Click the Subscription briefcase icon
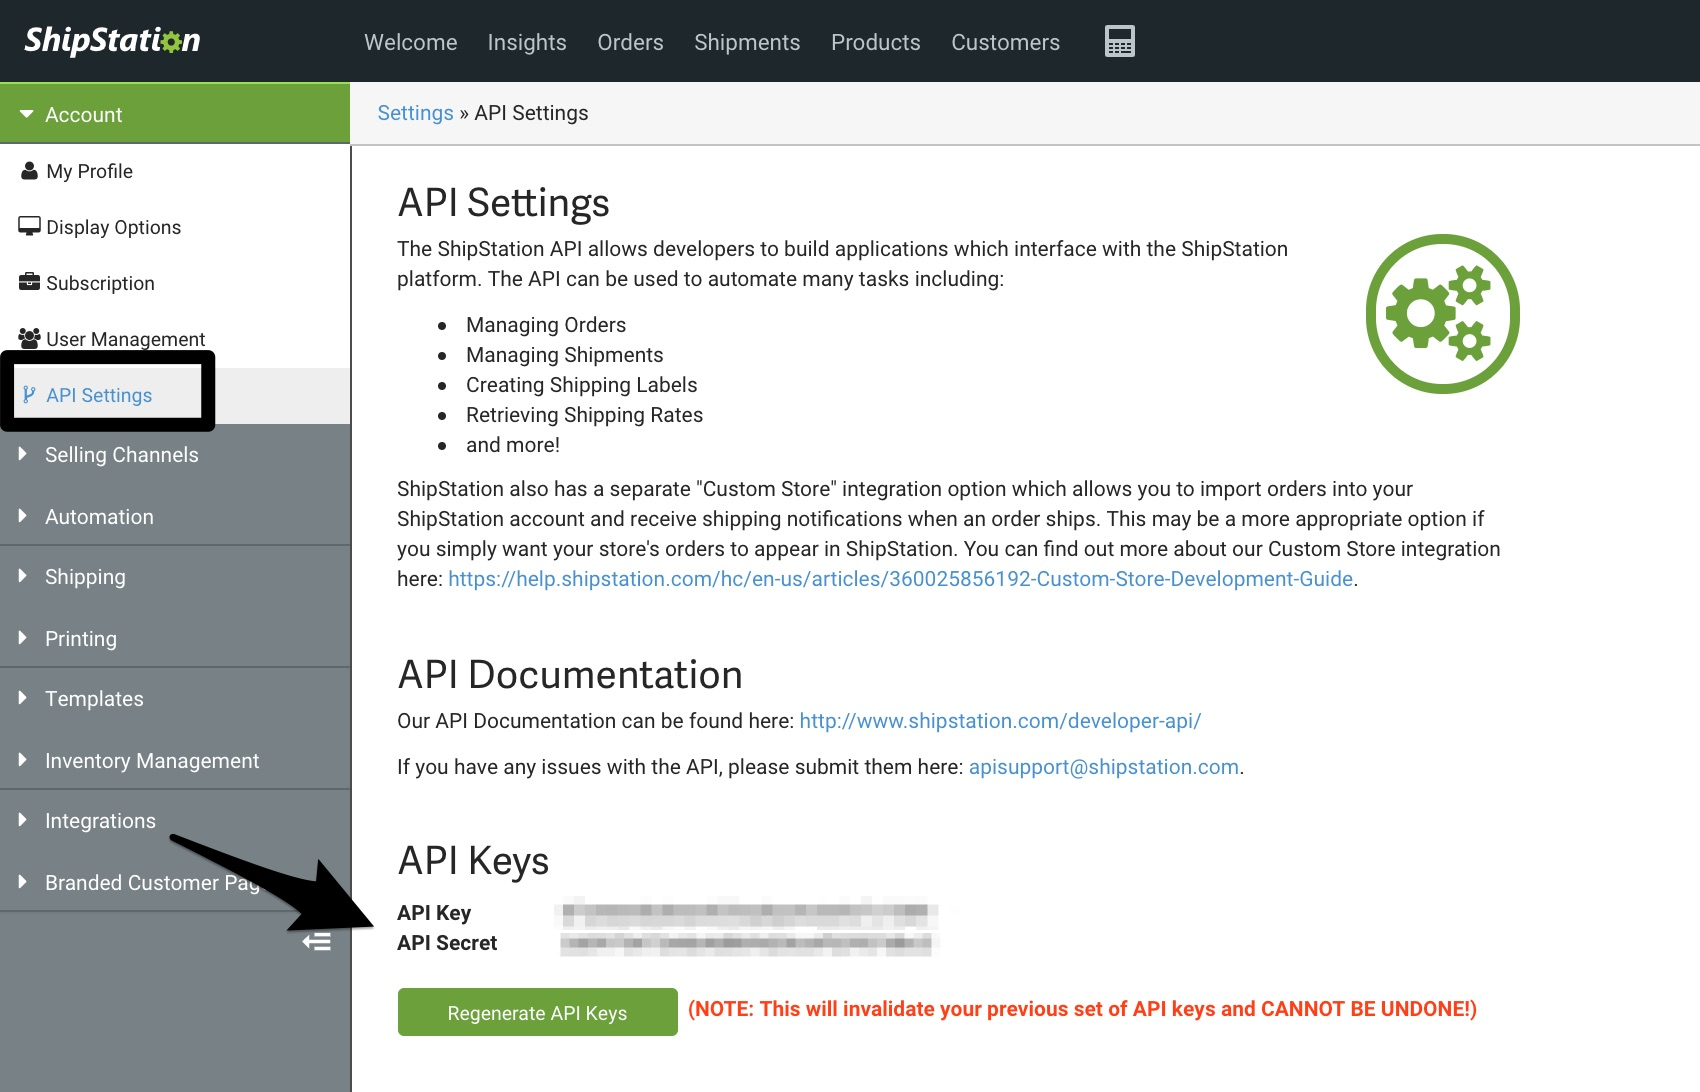Viewport: 1700px width, 1092px height. (29, 282)
